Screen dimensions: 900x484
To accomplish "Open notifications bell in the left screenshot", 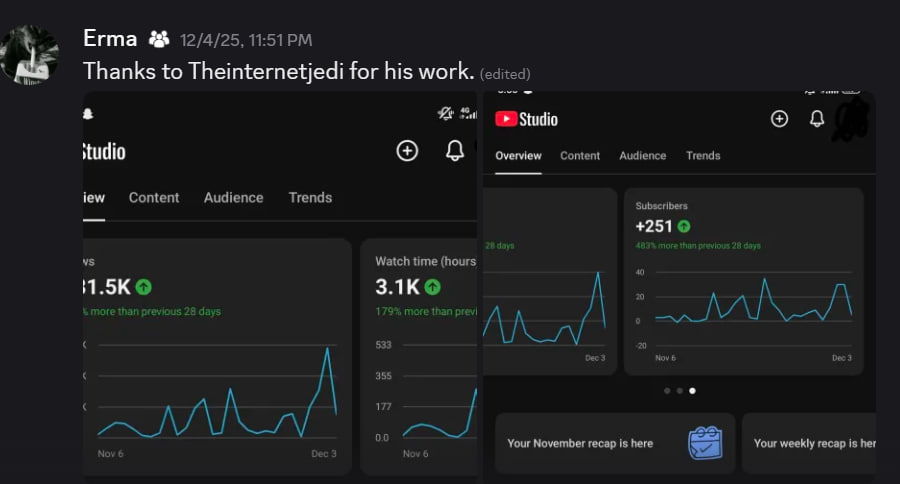I will 455,151.
